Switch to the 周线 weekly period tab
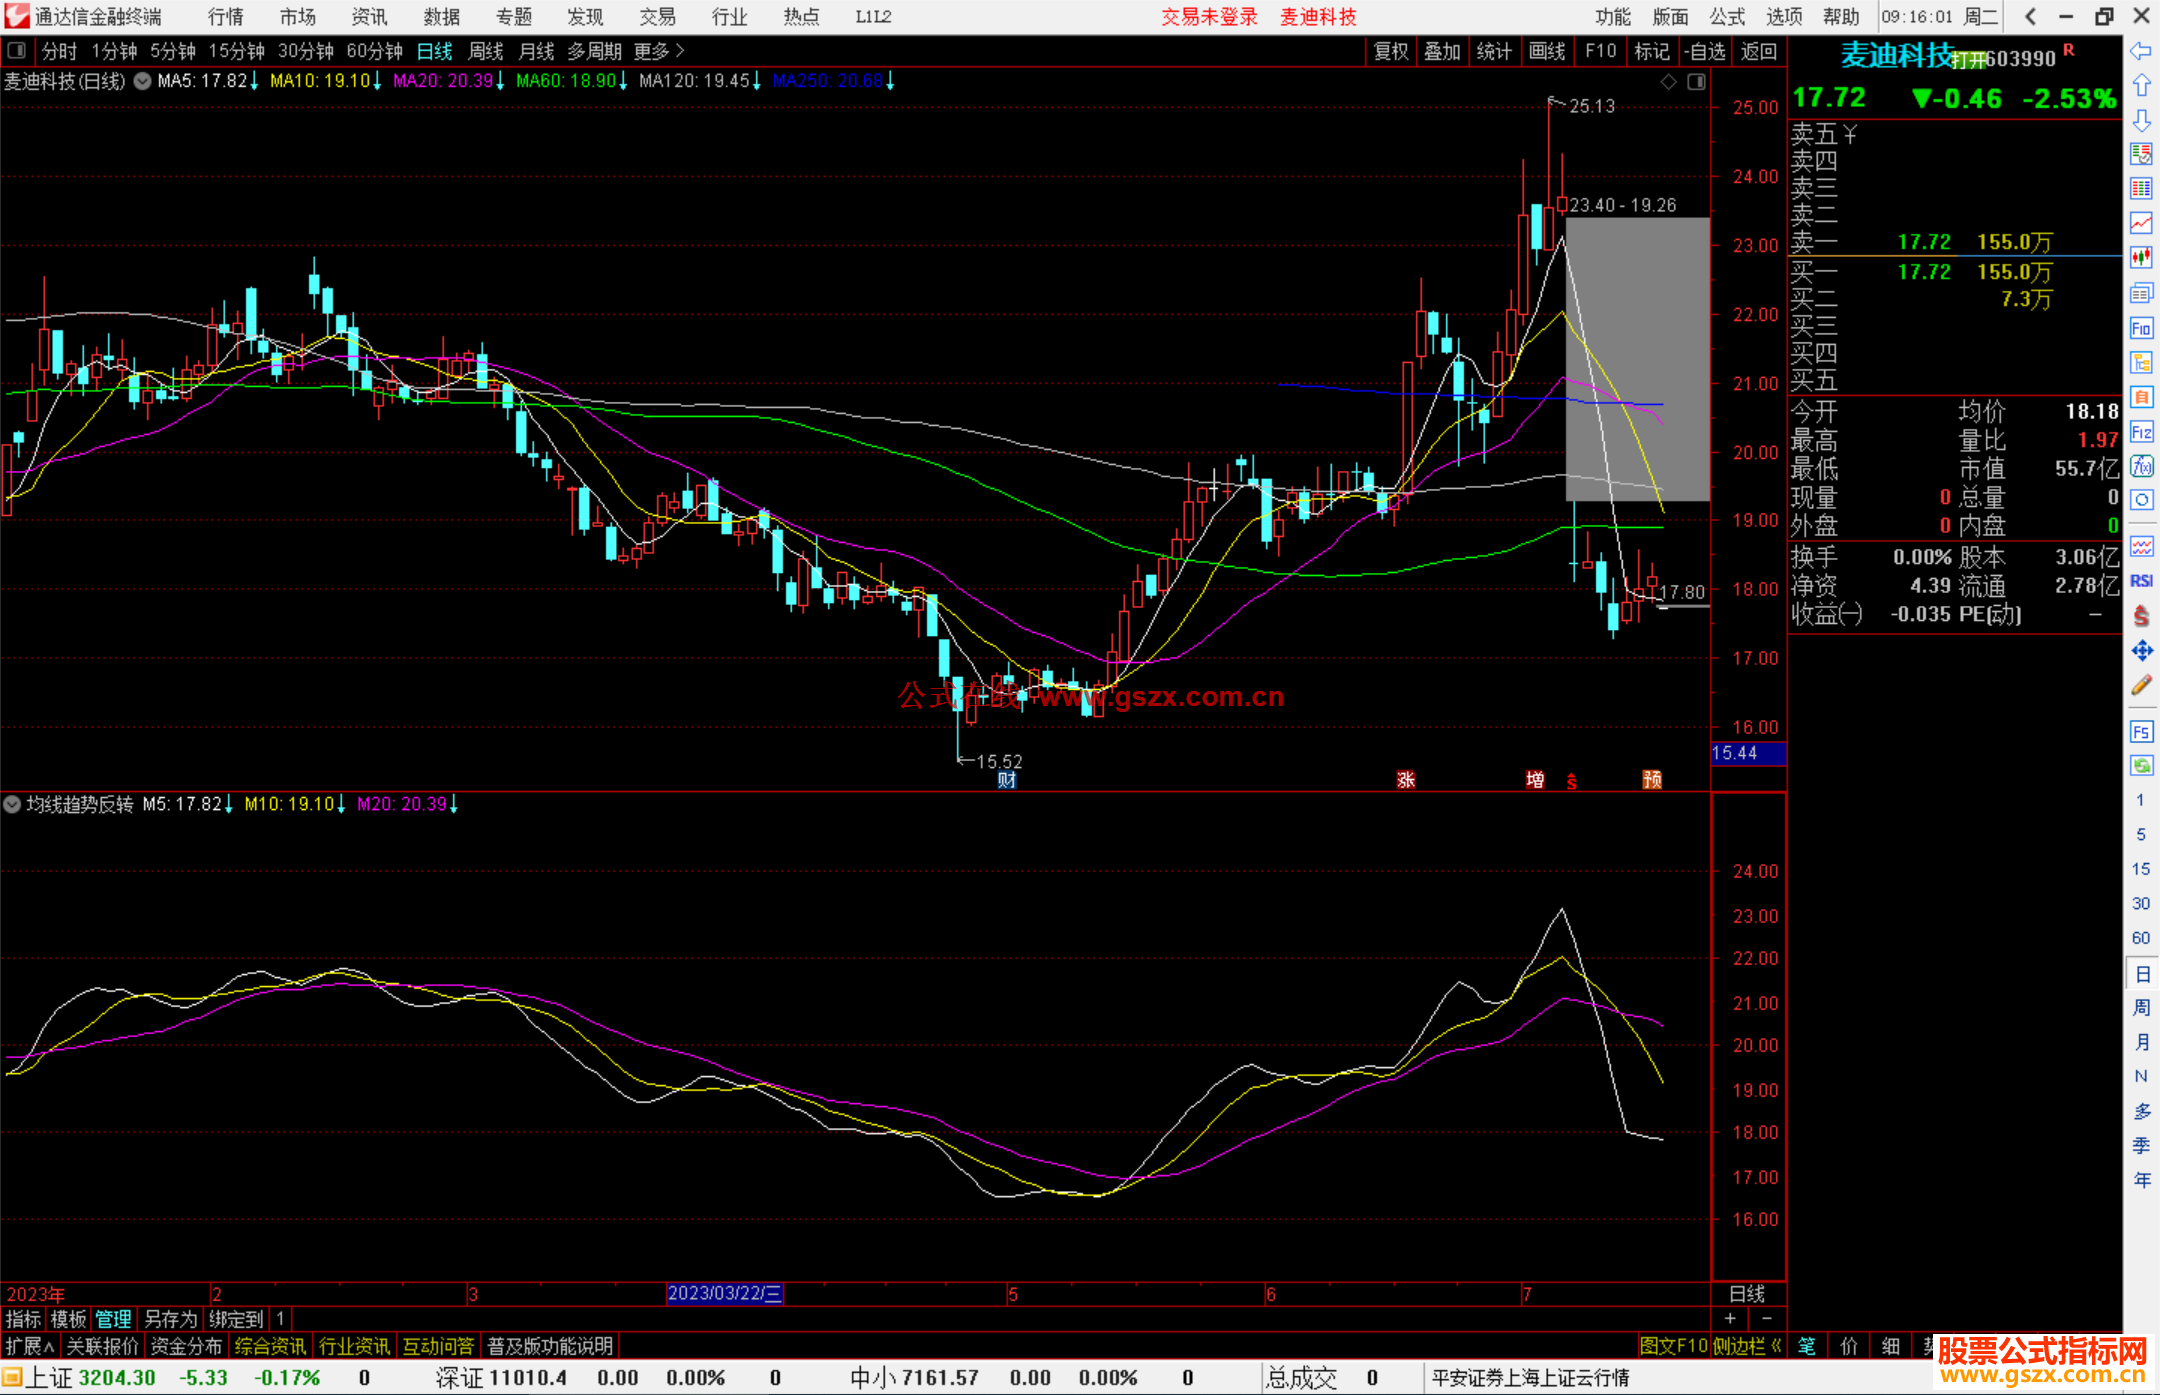2160x1395 pixels. coord(486,51)
